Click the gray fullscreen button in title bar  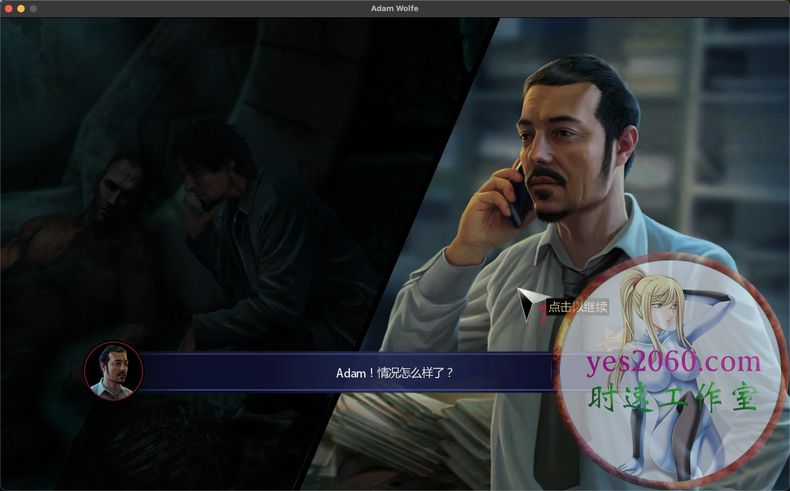point(33,8)
